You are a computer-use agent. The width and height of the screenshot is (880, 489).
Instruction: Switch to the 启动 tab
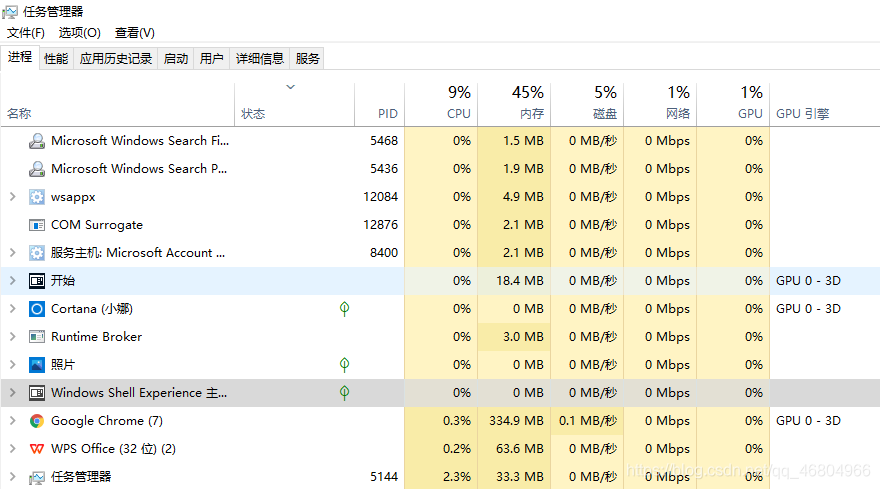176,58
